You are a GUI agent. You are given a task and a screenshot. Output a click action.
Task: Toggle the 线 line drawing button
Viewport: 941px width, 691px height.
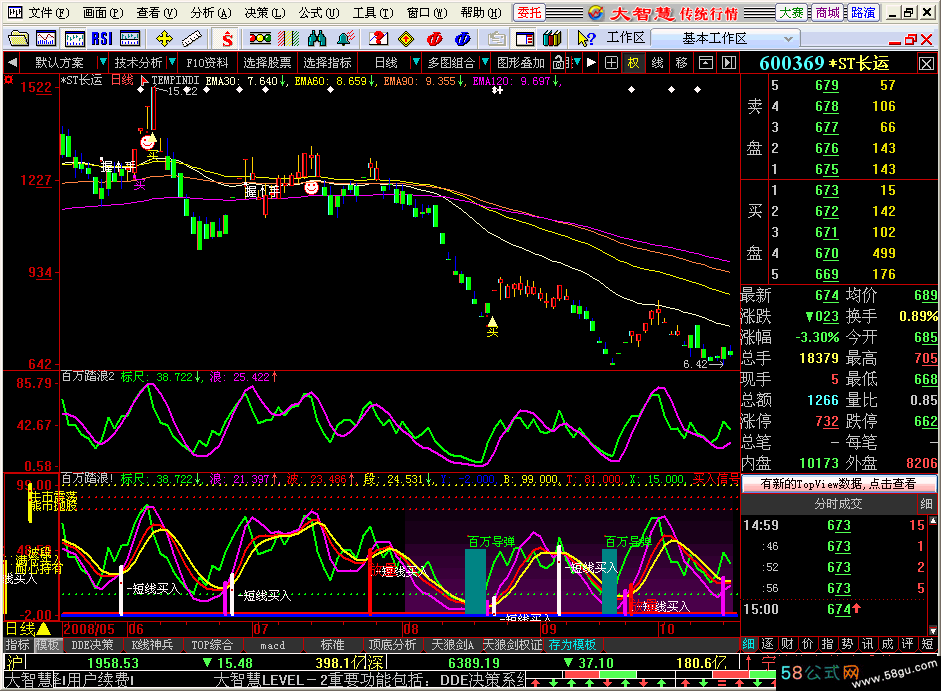tap(658, 62)
